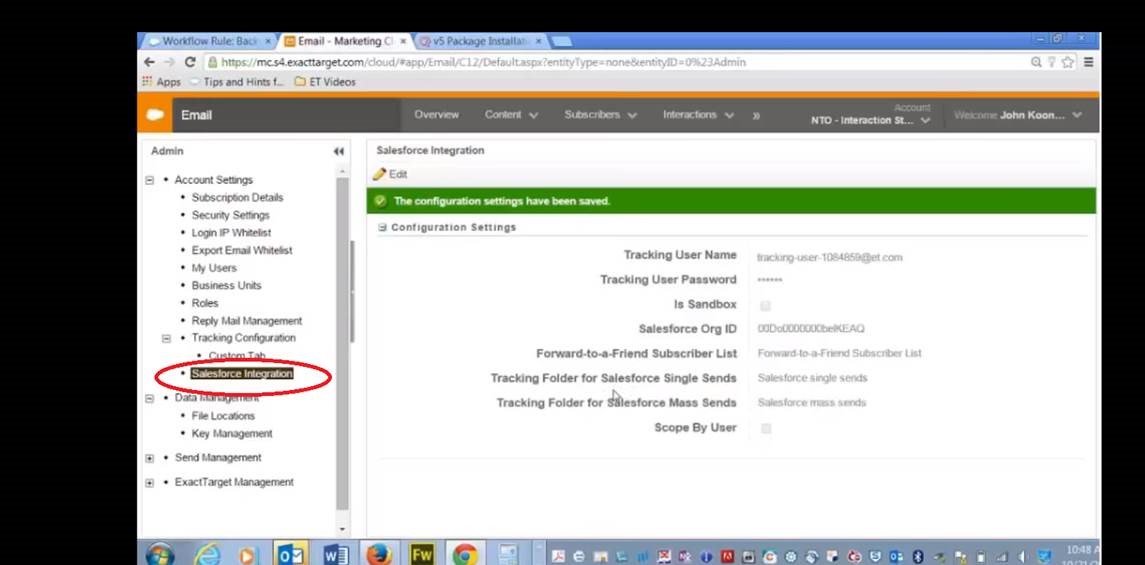This screenshot has height=565, width=1145.
Task: Bookmark the page with the star icon
Action: 1068,63
